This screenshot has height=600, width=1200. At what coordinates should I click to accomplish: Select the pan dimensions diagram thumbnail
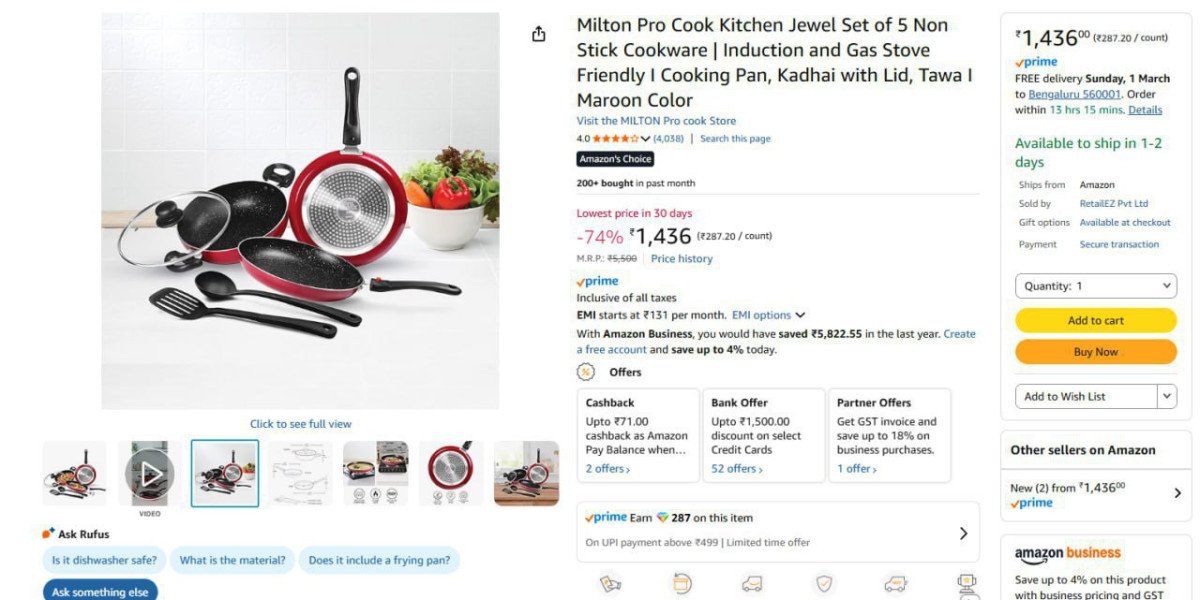coord(300,473)
